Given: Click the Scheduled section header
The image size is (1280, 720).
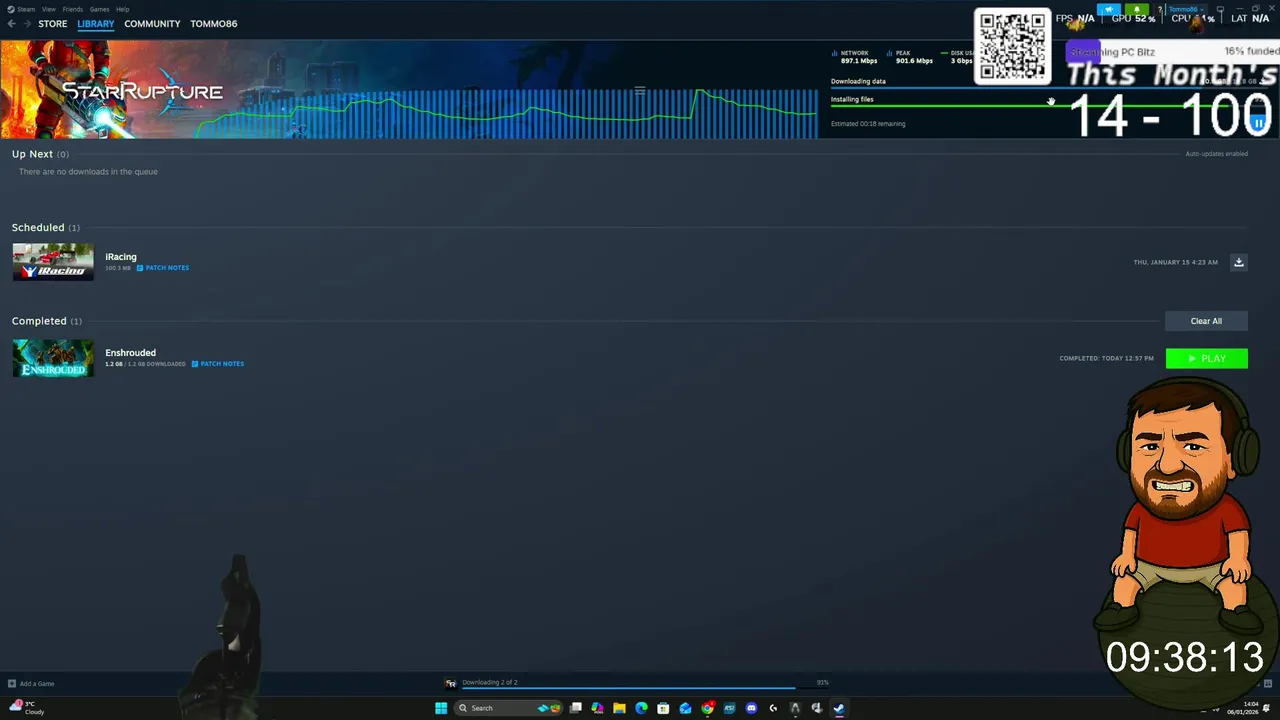Looking at the screenshot, I should pyautogui.click(x=45, y=227).
